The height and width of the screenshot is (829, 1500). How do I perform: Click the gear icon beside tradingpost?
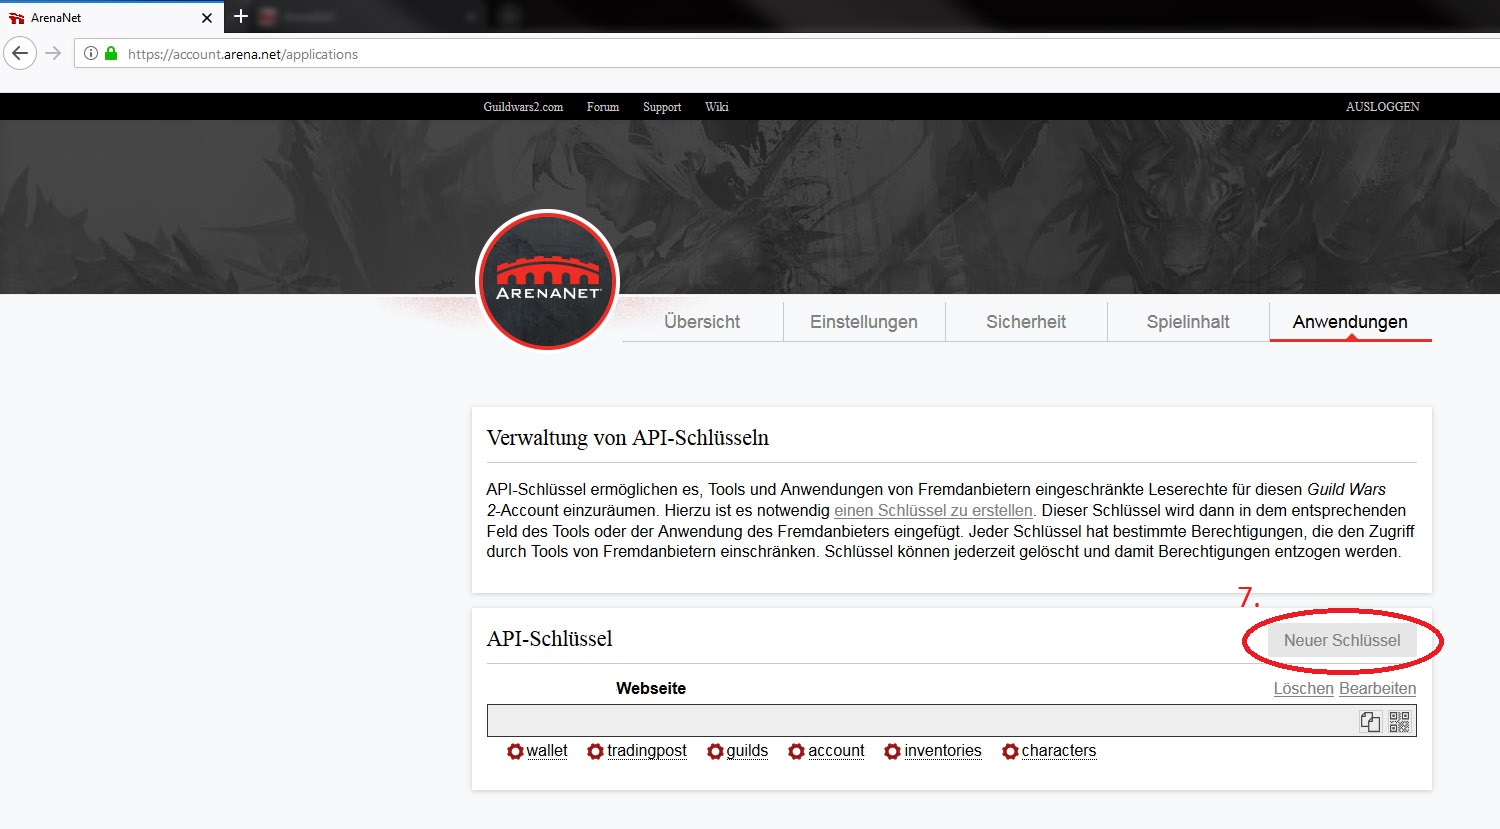point(595,751)
